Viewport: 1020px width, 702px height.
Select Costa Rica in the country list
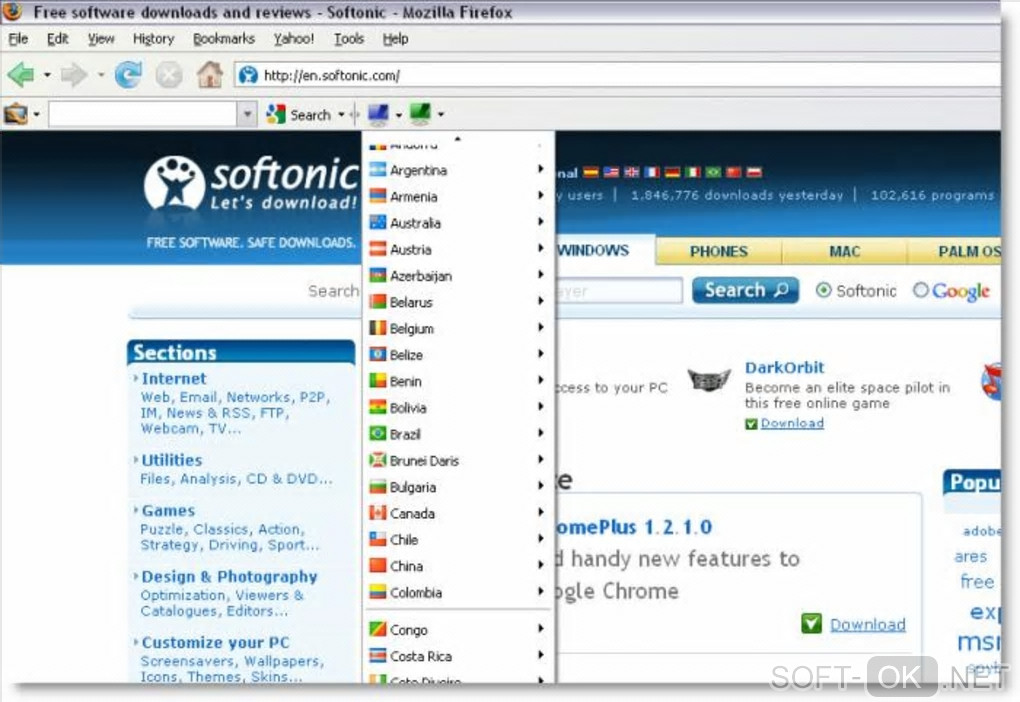[458, 656]
